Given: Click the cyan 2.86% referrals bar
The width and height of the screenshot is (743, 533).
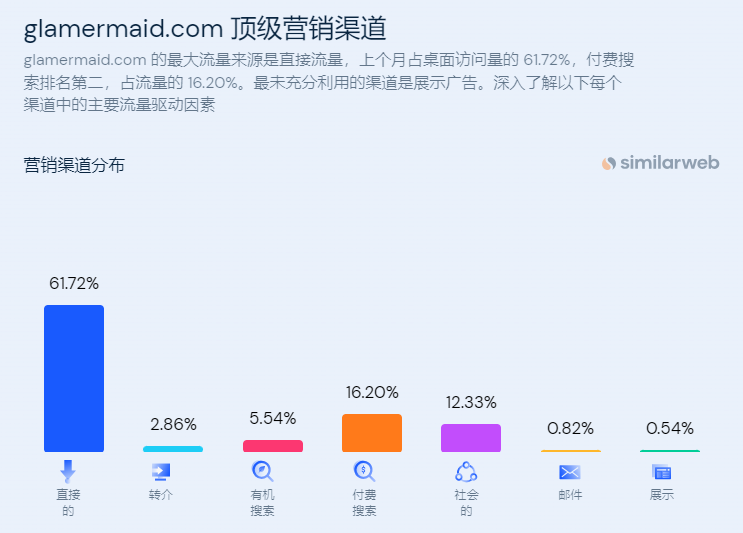Looking at the screenshot, I should pyautogui.click(x=173, y=449).
